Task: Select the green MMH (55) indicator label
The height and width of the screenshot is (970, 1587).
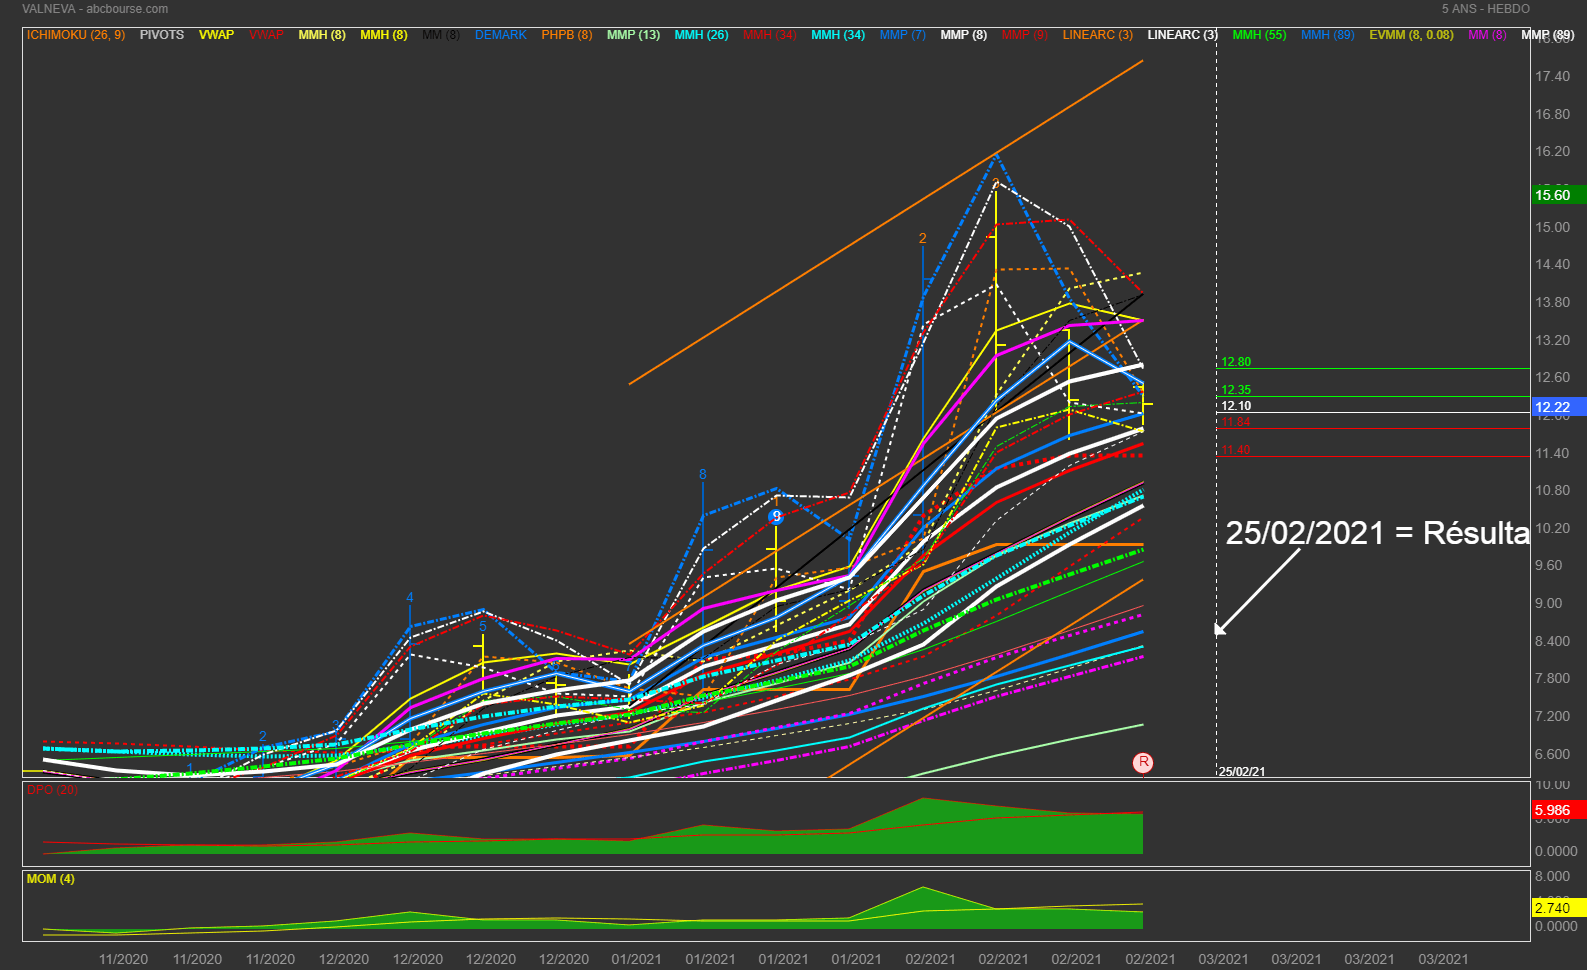Action: point(1259,35)
